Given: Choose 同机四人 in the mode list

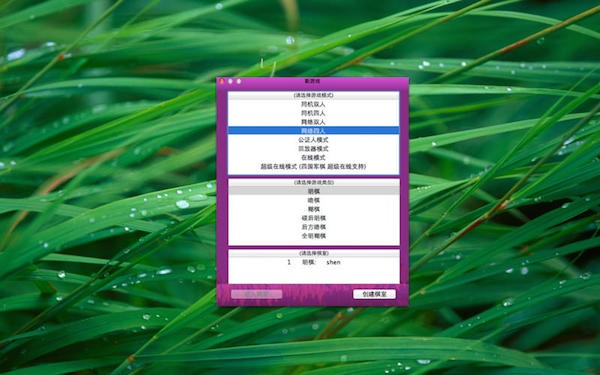Looking at the screenshot, I should click(313, 113).
